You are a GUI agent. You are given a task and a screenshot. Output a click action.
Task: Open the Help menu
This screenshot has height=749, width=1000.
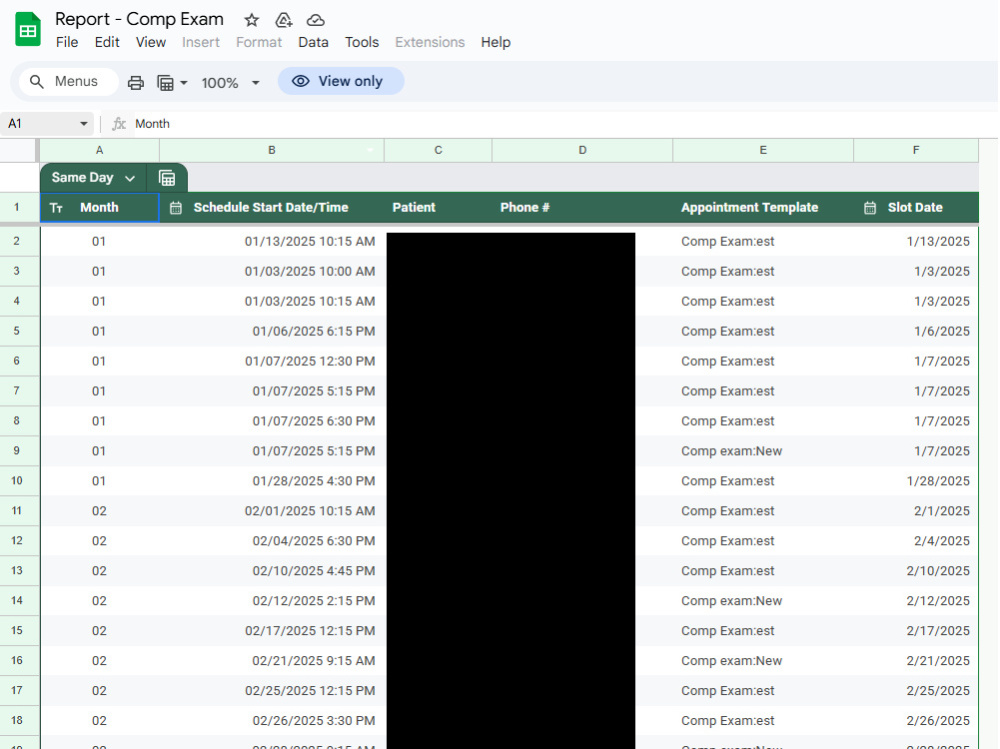496,42
